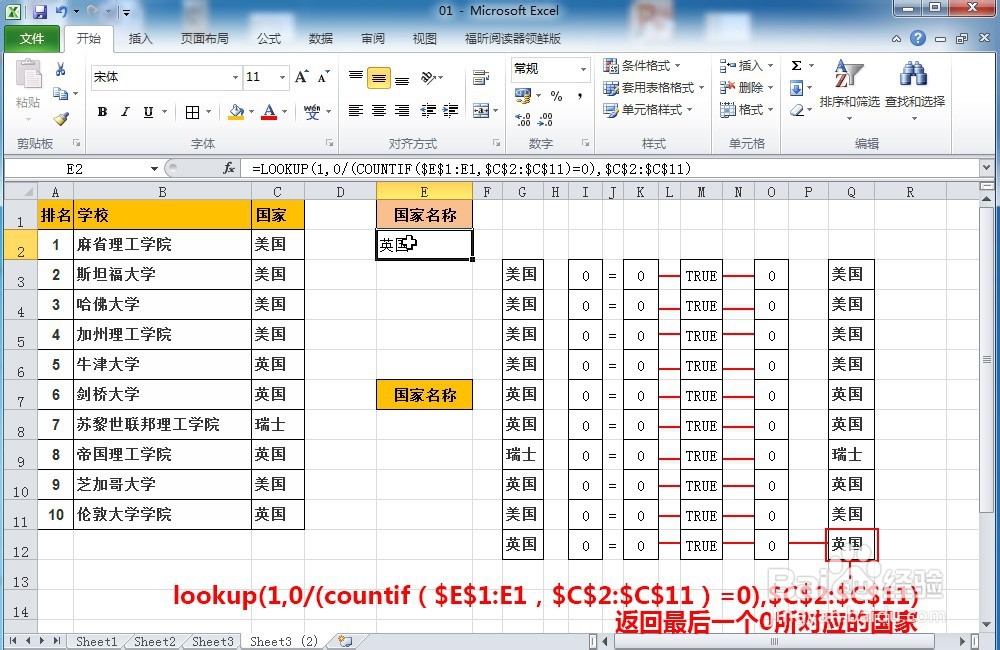The height and width of the screenshot is (650, 1000).
Task: Switch to the 插入 ribbon tab
Action: 140,38
